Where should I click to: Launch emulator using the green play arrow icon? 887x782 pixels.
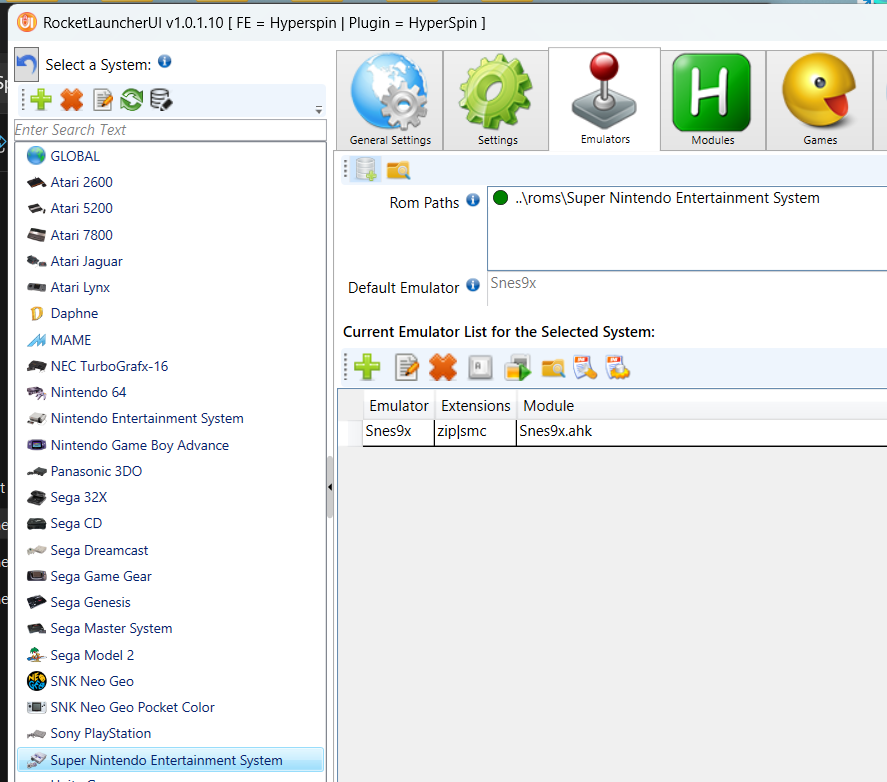tap(518, 367)
